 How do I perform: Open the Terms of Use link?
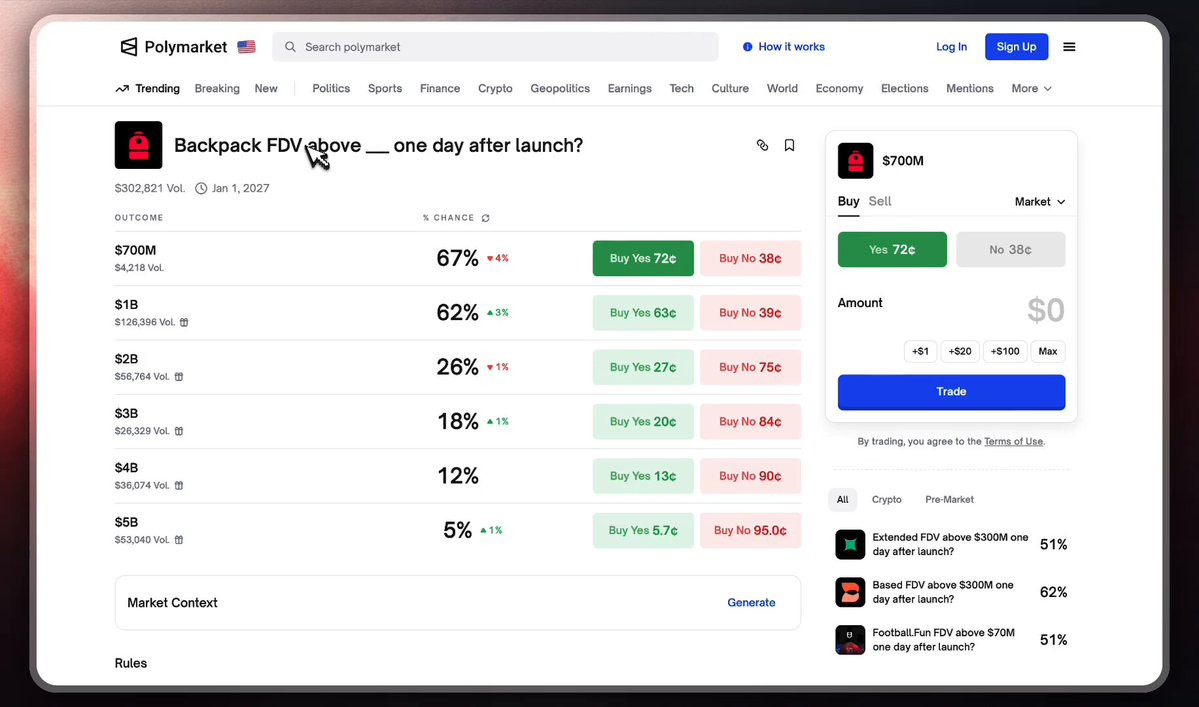(1013, 442)
